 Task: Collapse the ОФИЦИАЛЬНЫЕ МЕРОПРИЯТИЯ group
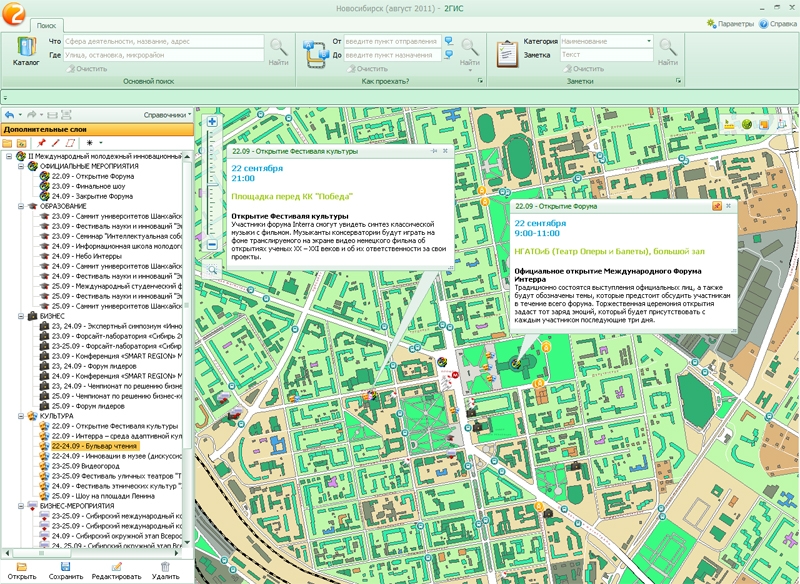tap(21, 166)
